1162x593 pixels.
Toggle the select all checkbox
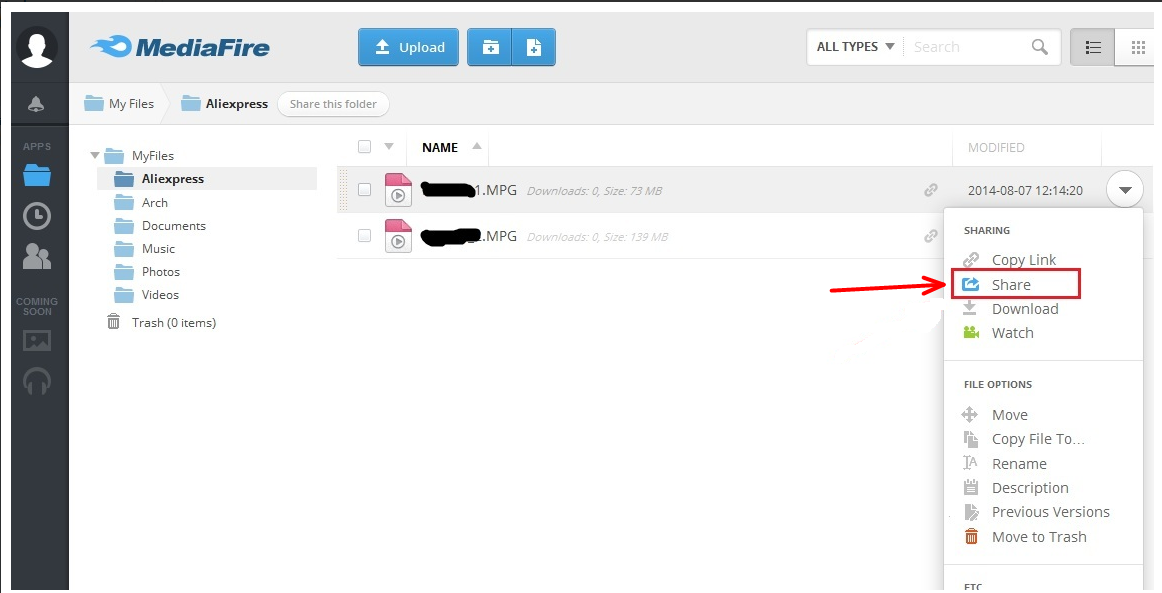tap(364, 147)
